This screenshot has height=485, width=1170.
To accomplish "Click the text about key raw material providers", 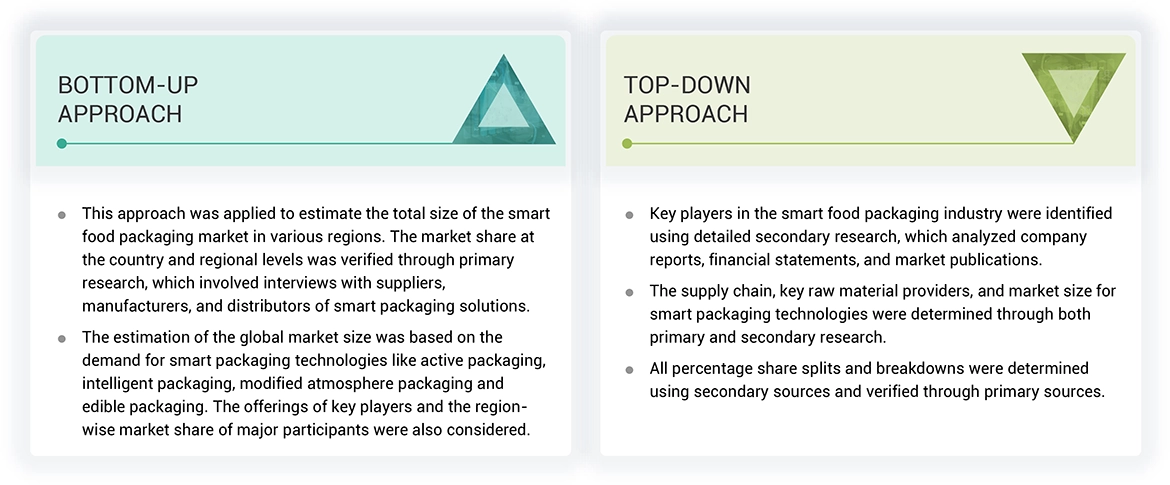I will [x=880, y=314].
